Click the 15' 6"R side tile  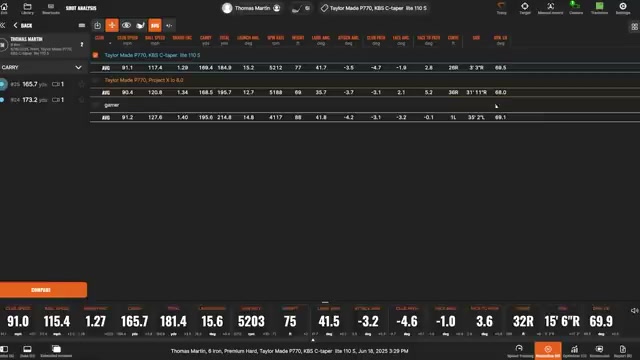562,321
